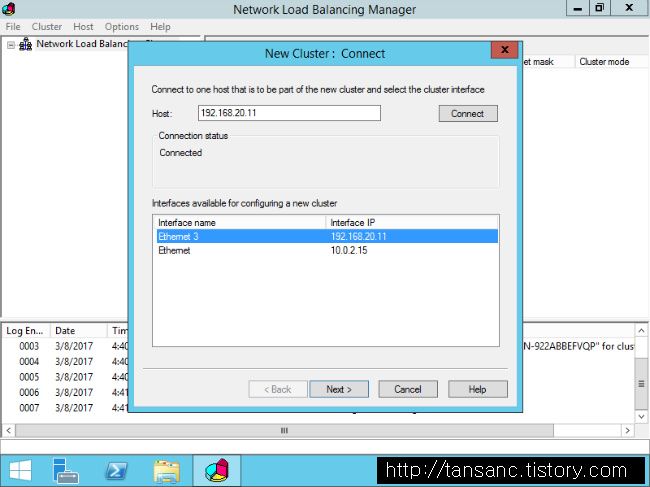
Task: Click the 192.168.20.11 interface IP cell
Action: tap(358, 236)
